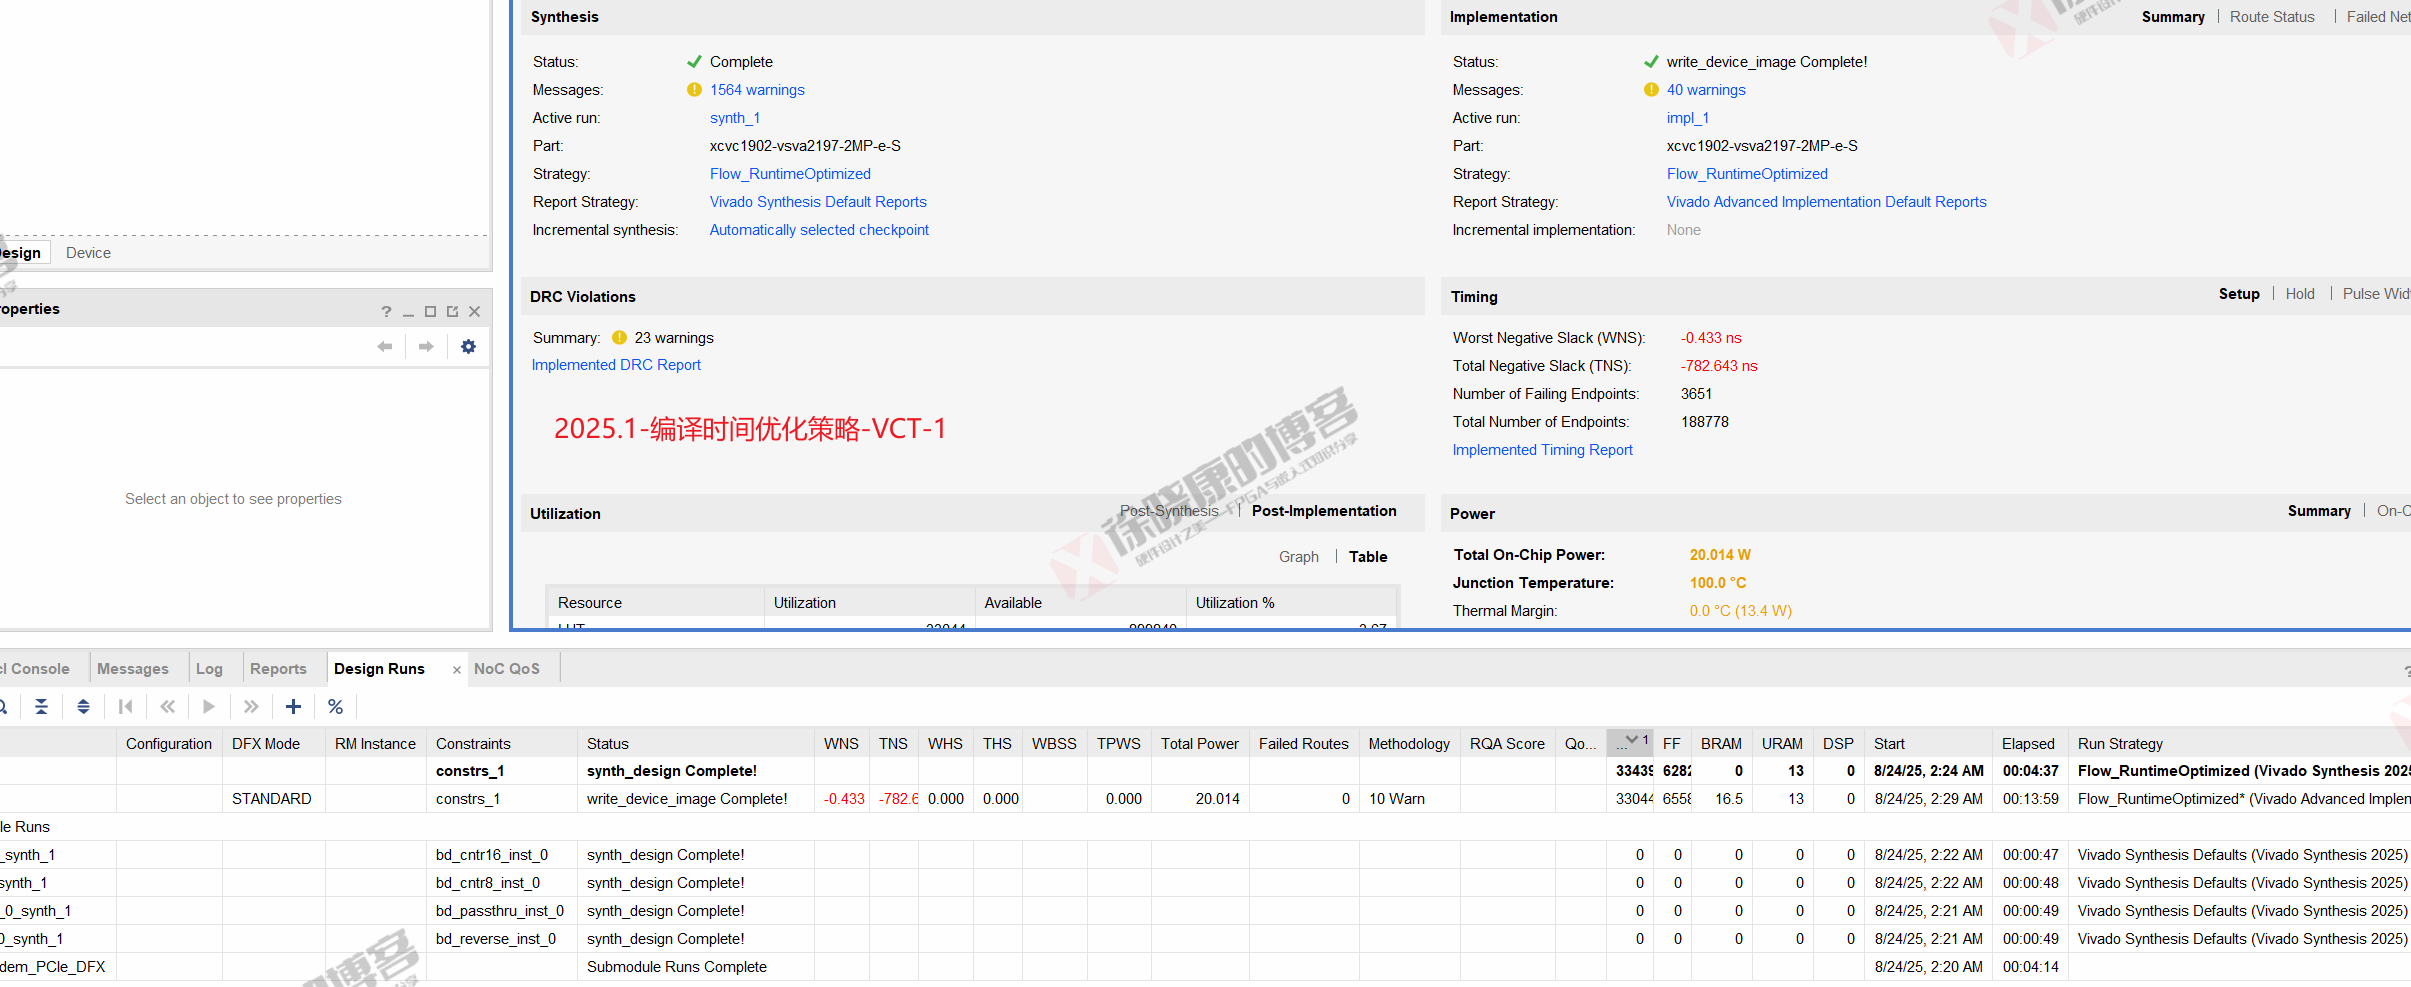This screenshot has height=987, width=2411.
Task: Select the bd_cntr8_inst_0 run row
Action: coord(1205,883)
